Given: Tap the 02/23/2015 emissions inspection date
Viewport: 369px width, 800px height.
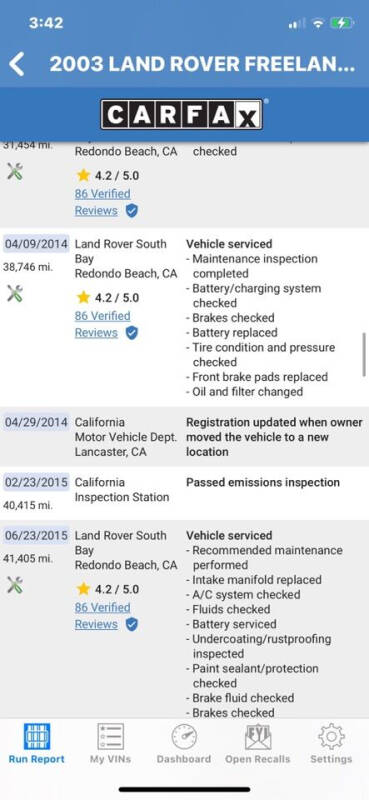Looking at the screenshot, I should (x=36, y=482).
